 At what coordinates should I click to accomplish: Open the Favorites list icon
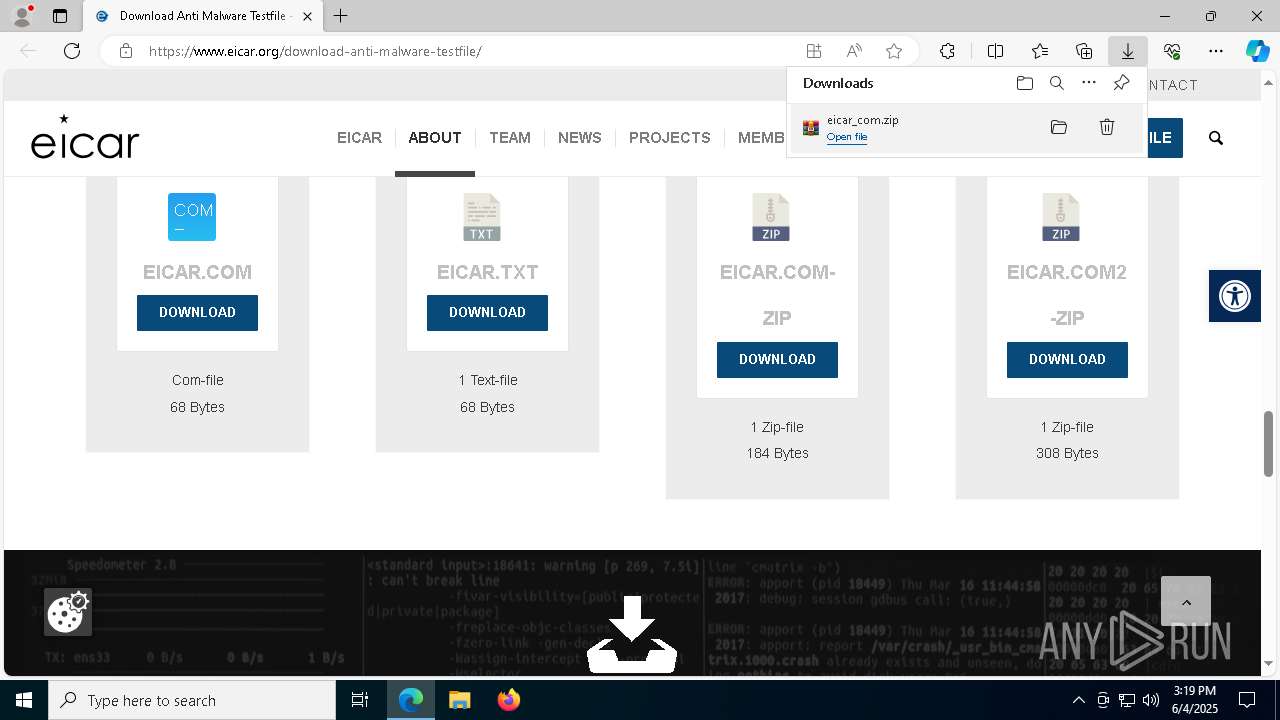(x=1040, y=51)
